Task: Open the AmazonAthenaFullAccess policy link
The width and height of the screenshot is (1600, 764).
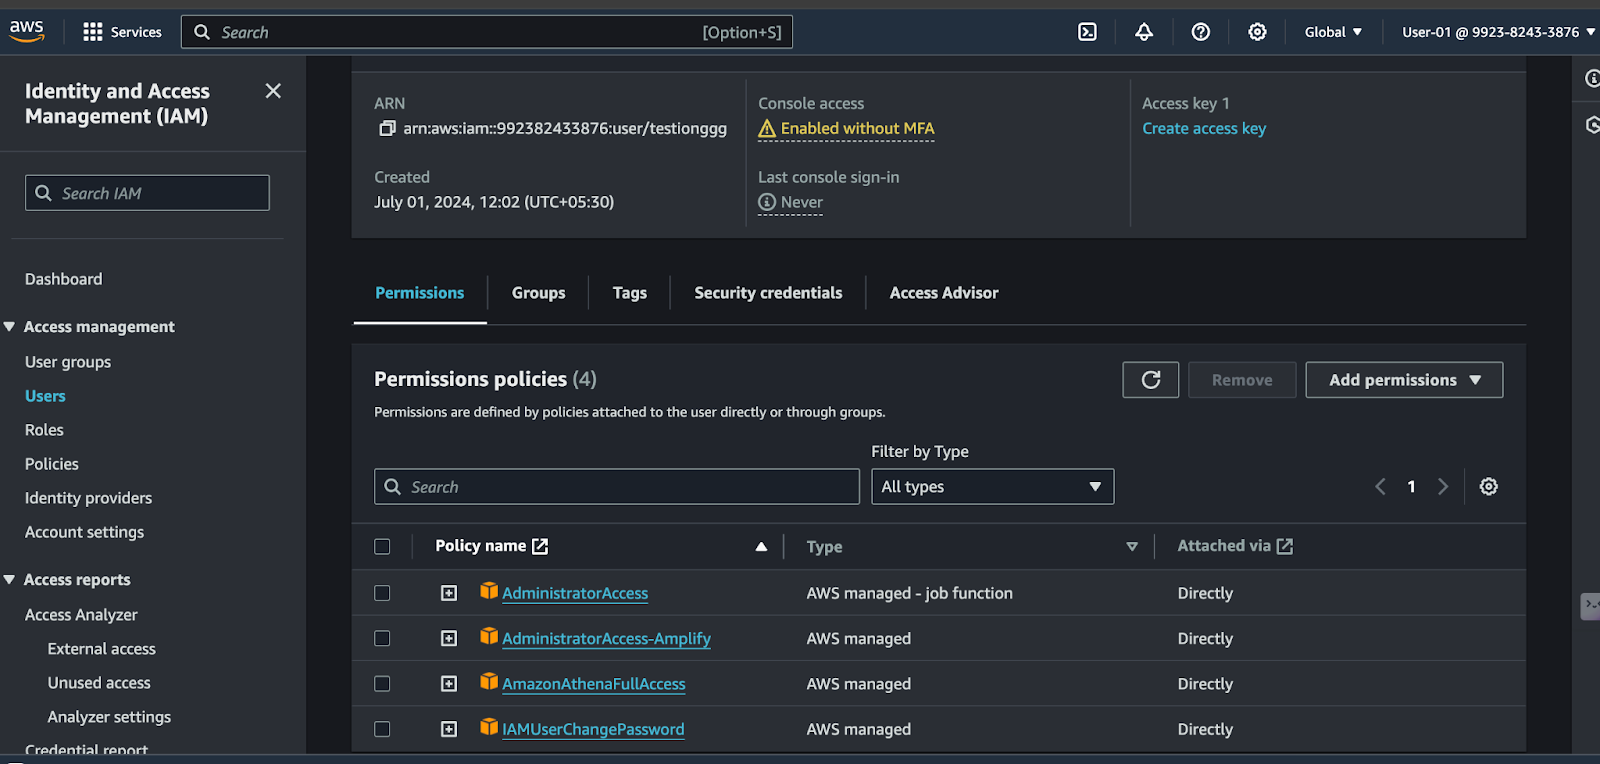Action: point(594,684)
